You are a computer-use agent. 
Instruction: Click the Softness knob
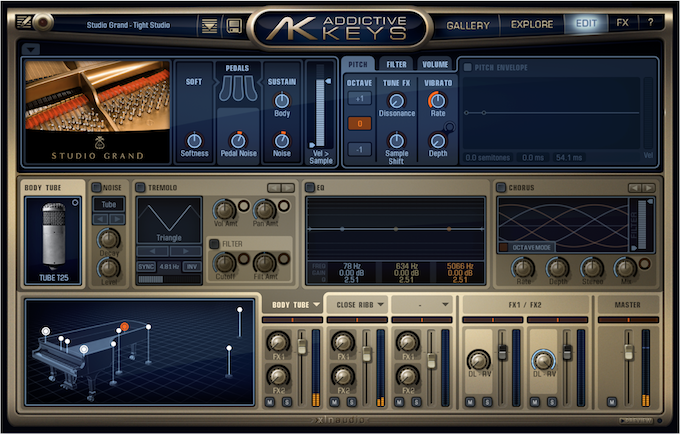[194, 140]
